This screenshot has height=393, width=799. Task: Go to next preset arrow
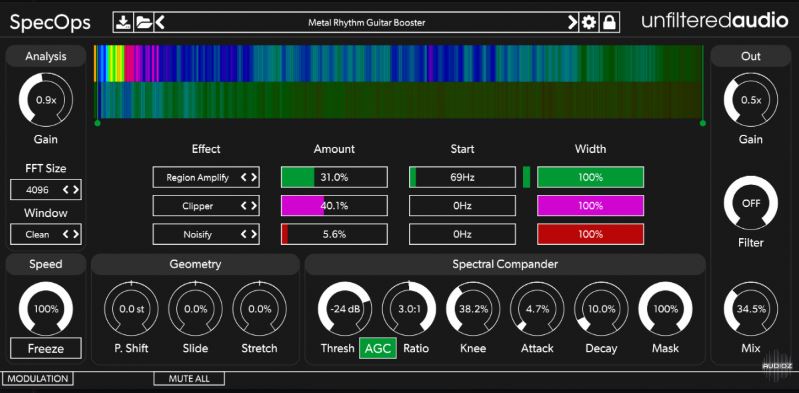tap(573, 22)
